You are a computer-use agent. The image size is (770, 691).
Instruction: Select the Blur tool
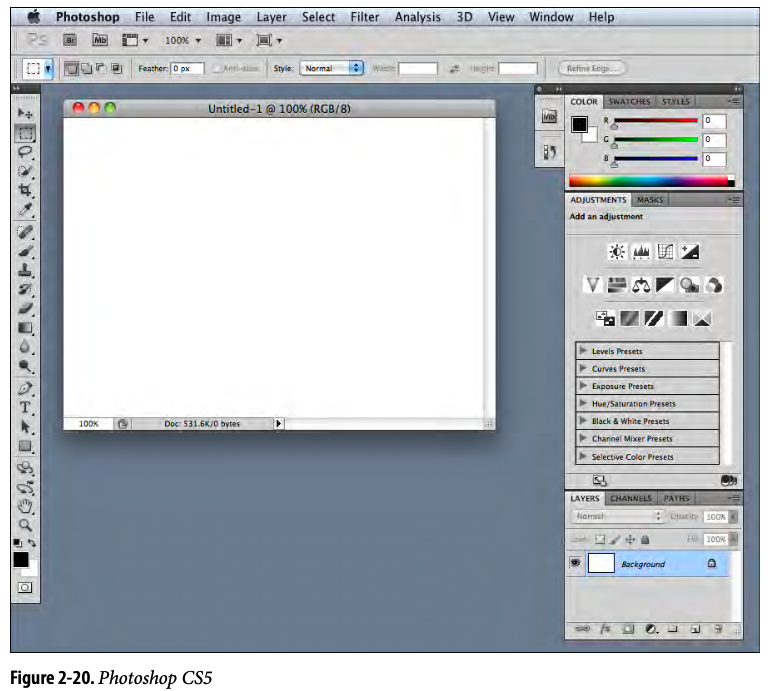[x=25, y=347]
